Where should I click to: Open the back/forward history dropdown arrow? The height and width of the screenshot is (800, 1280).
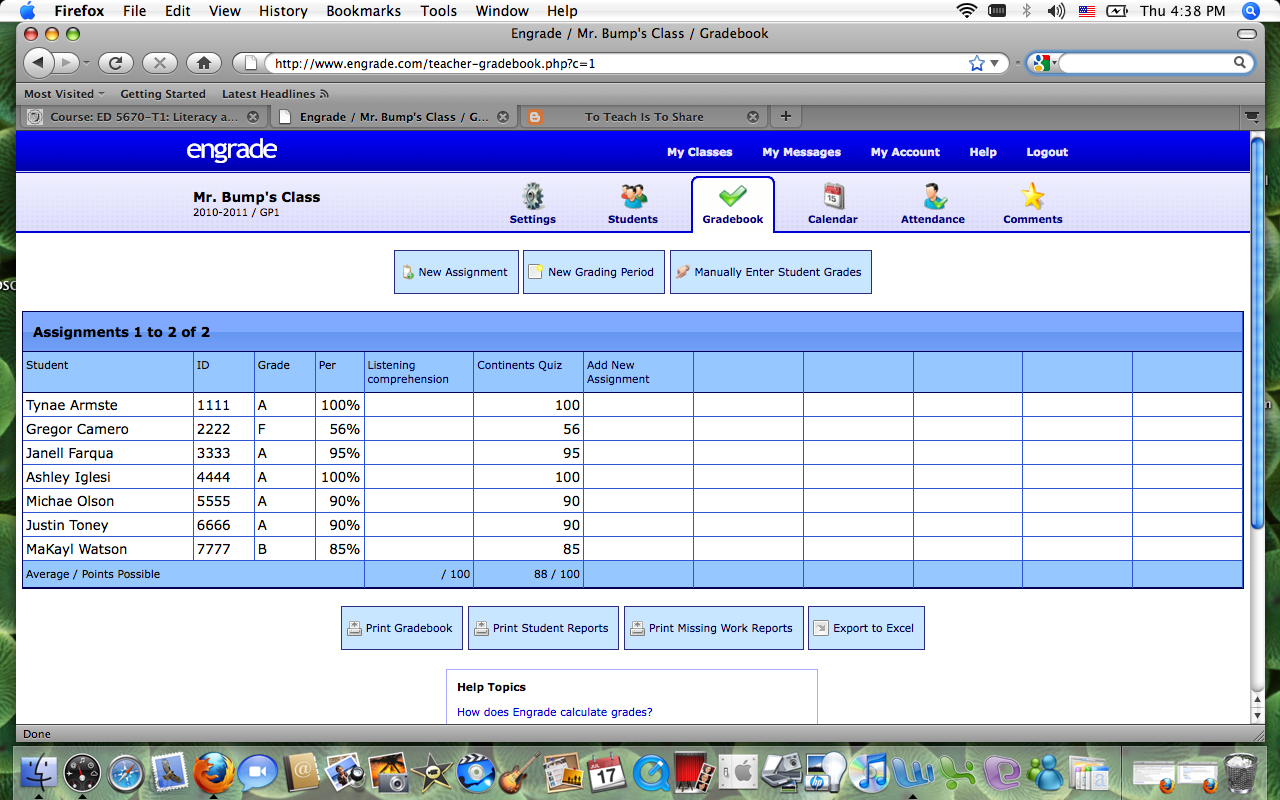86,63
